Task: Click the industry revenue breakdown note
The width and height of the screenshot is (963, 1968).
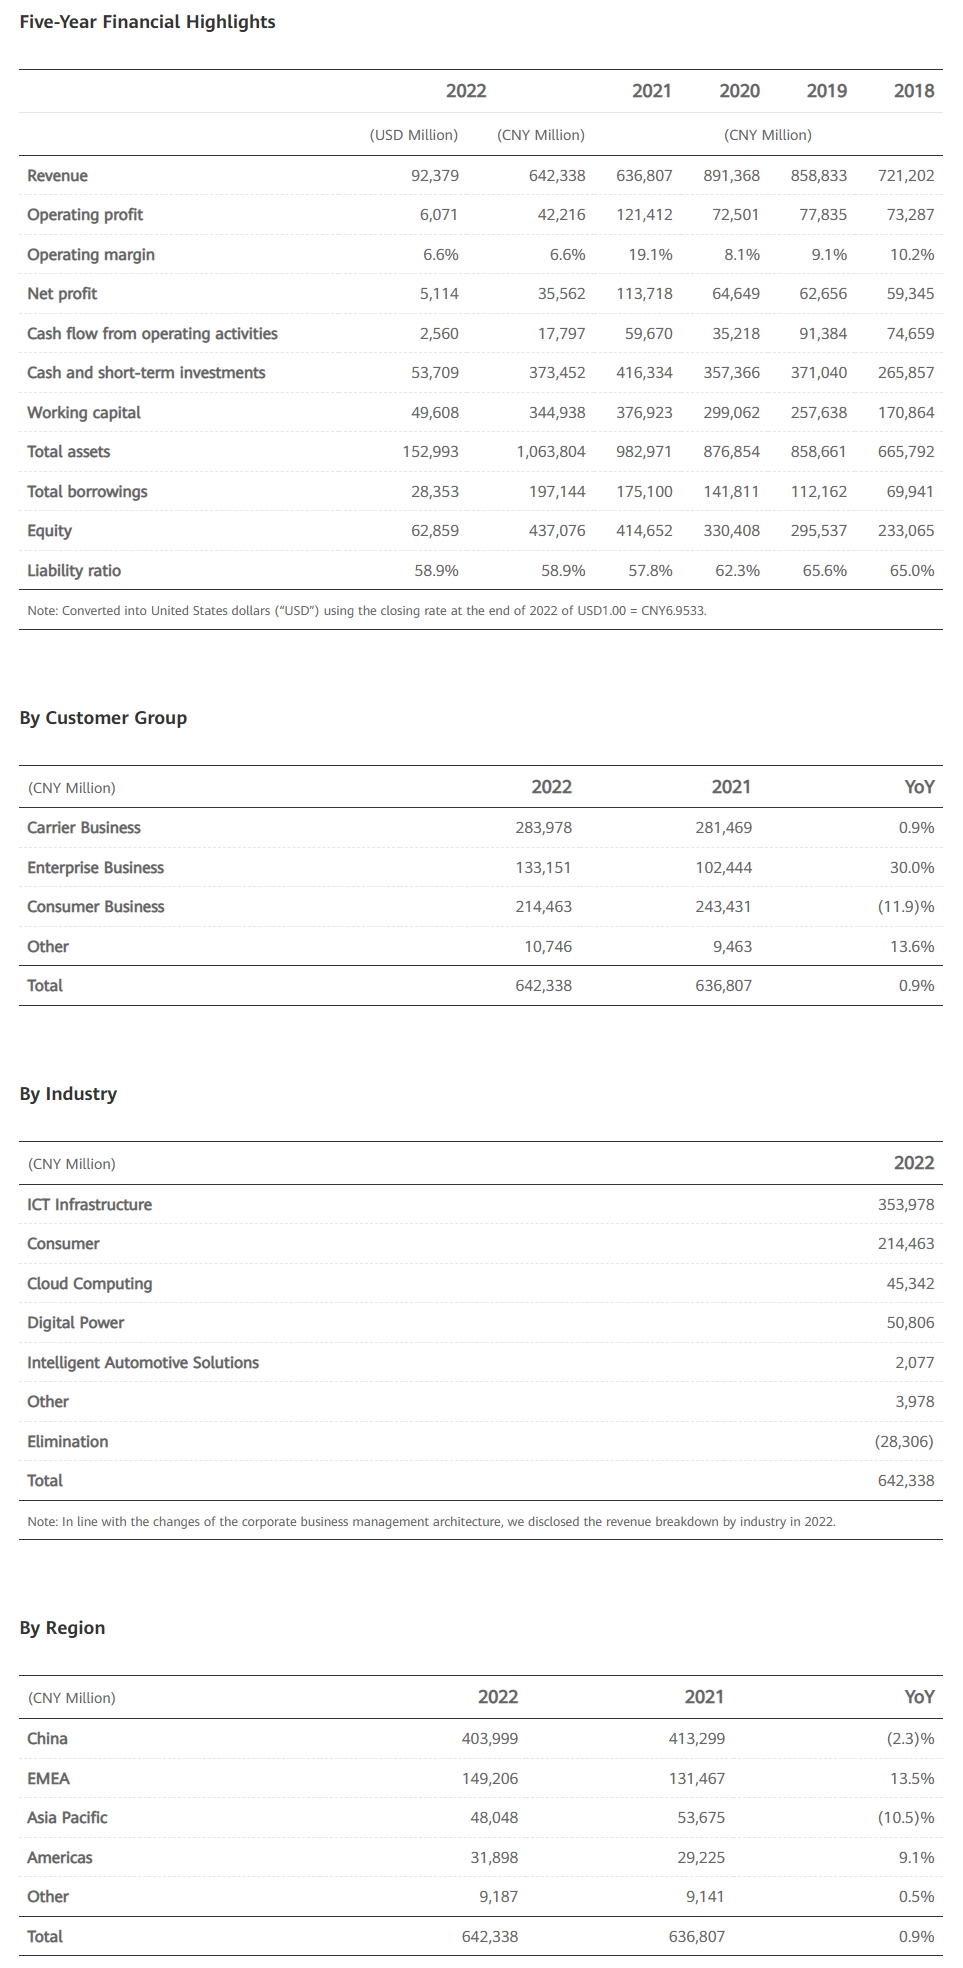Action: point(431,1522)
